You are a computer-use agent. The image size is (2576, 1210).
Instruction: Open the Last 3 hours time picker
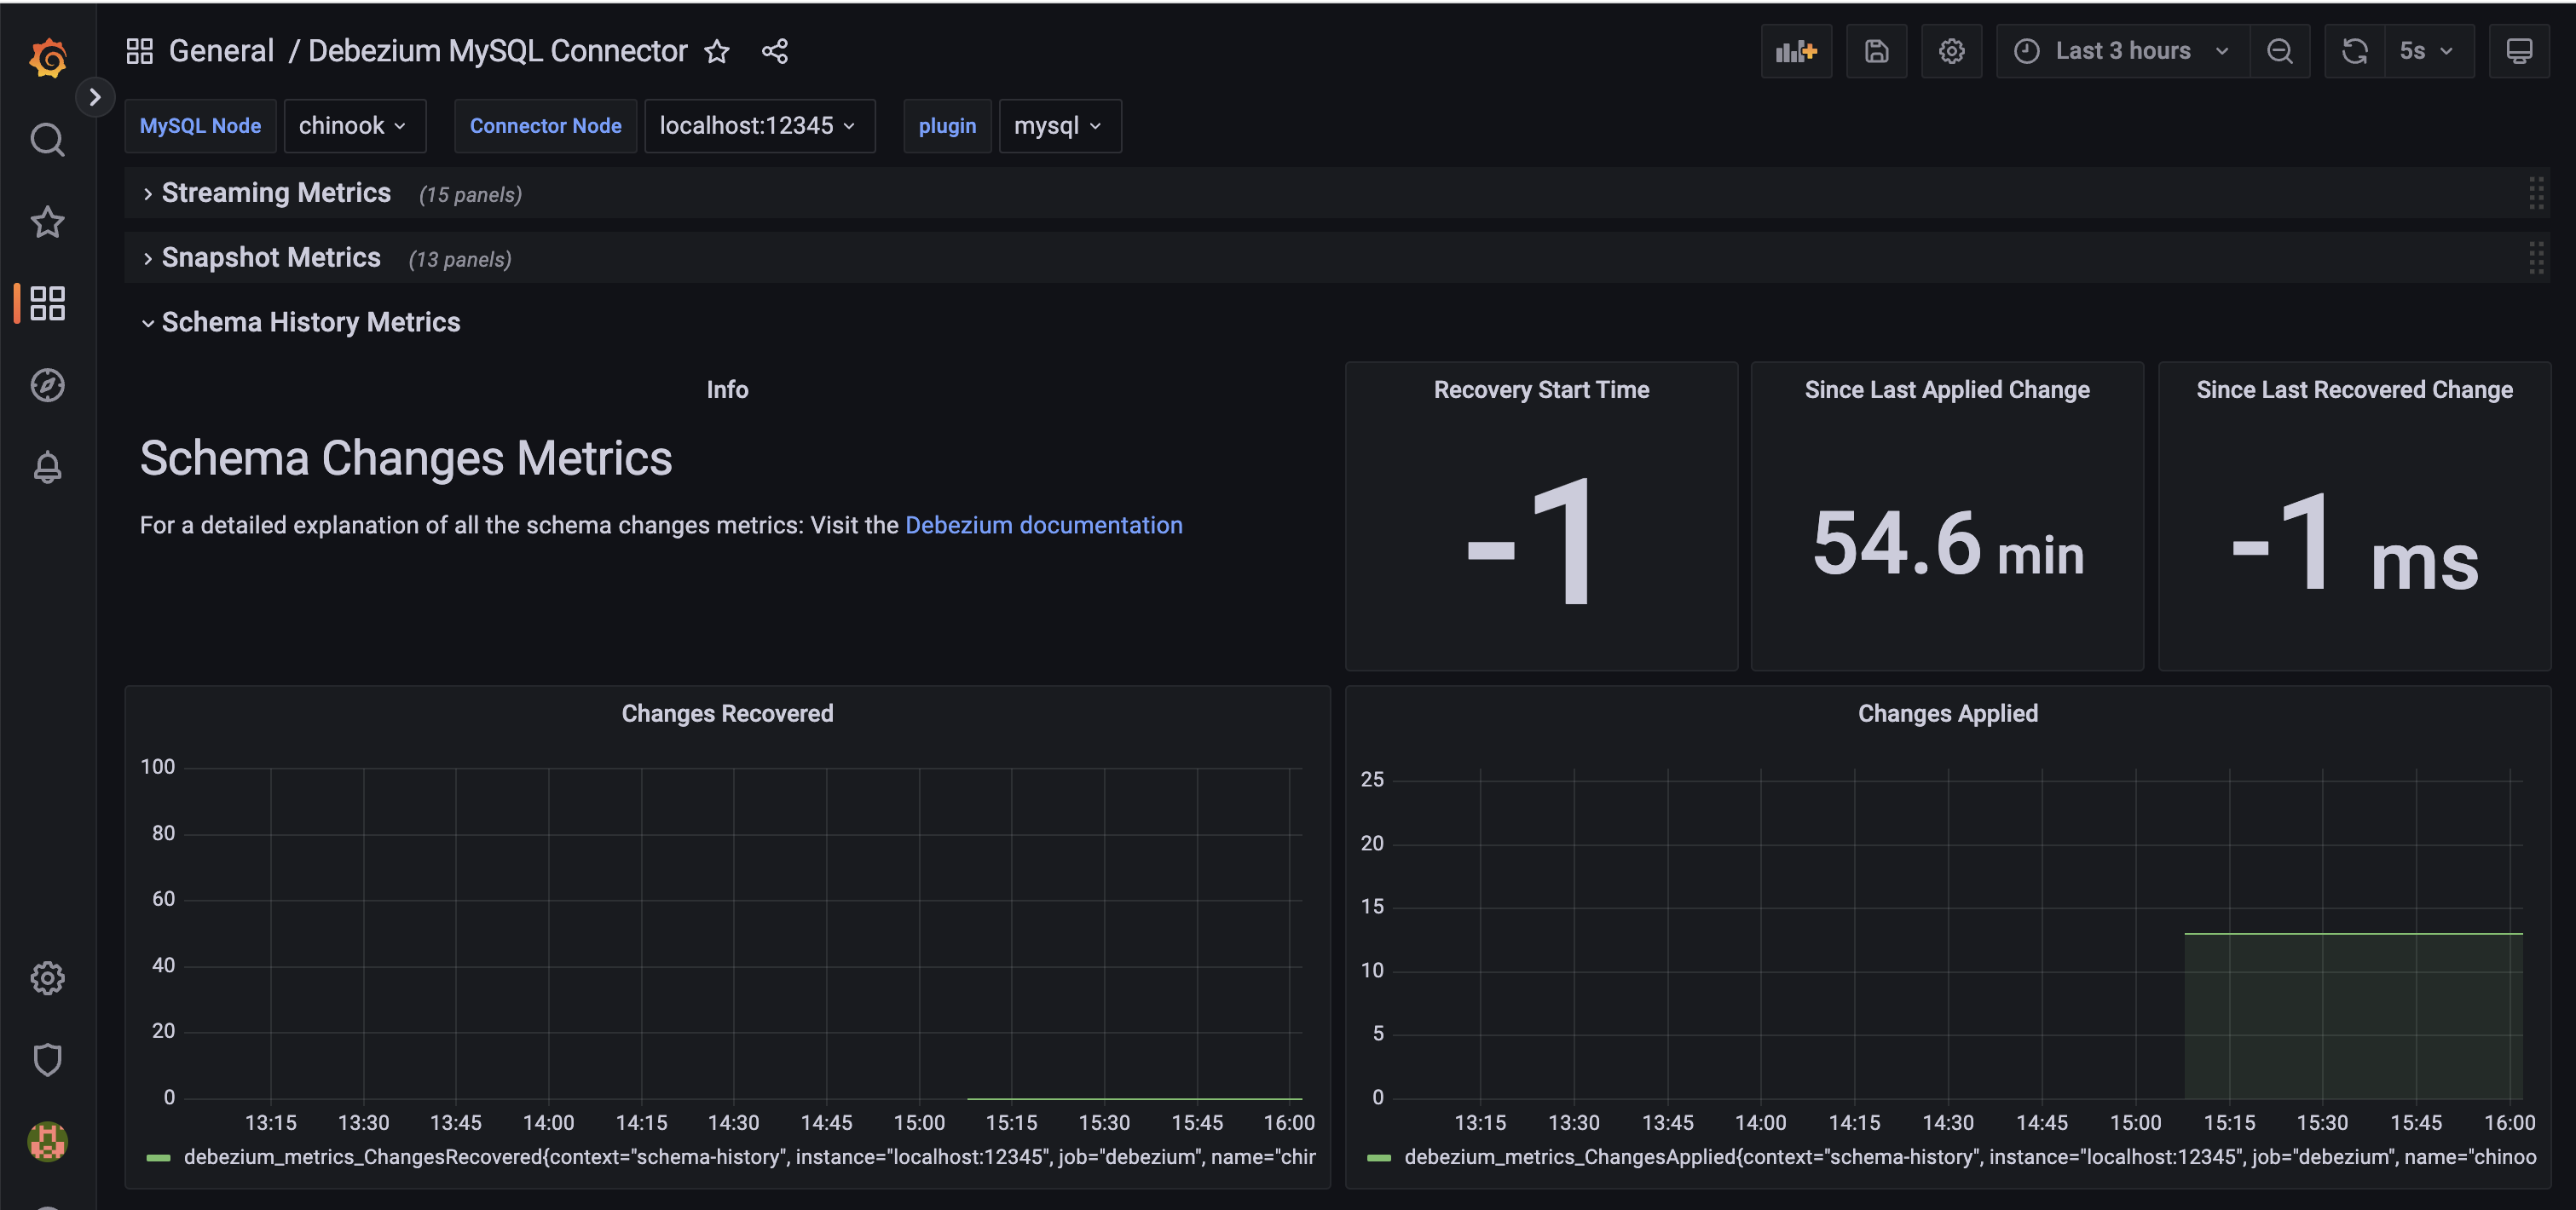coord(2120,50)
